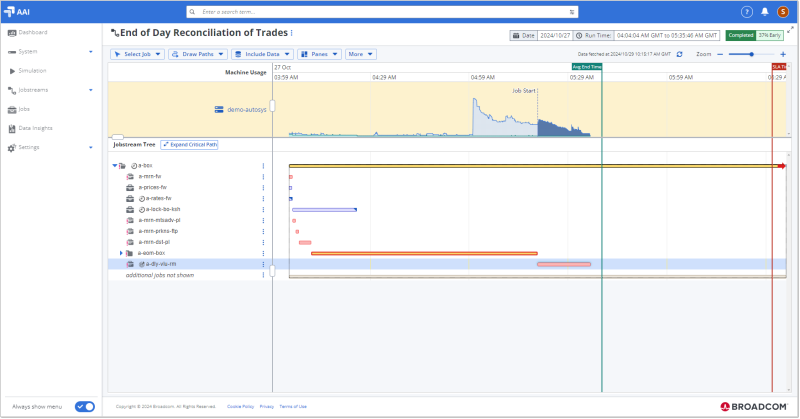This screenshot has width=800, height=419.
Task: Open the three-dot menu for a-mrn-fw
Action: click(263, 177)
